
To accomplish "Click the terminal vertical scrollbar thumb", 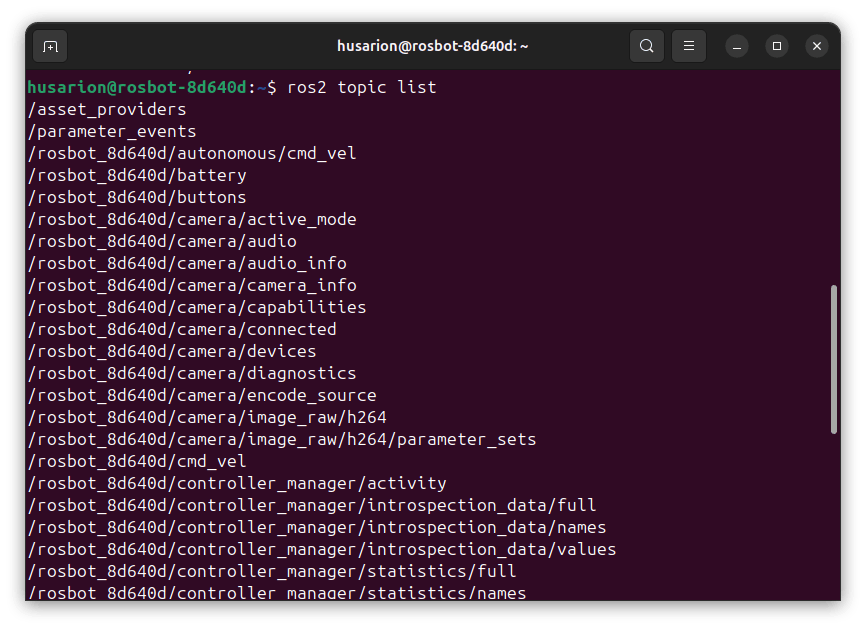I will pos(833,360).
